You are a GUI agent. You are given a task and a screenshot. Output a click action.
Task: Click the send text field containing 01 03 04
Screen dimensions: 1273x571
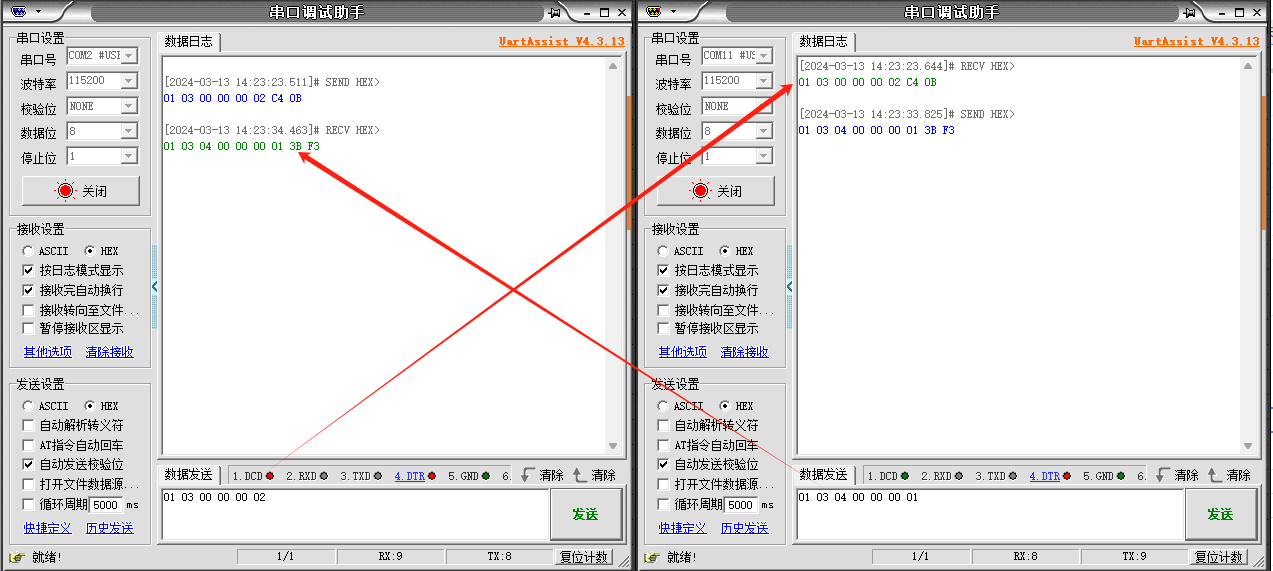coord(988,514)
